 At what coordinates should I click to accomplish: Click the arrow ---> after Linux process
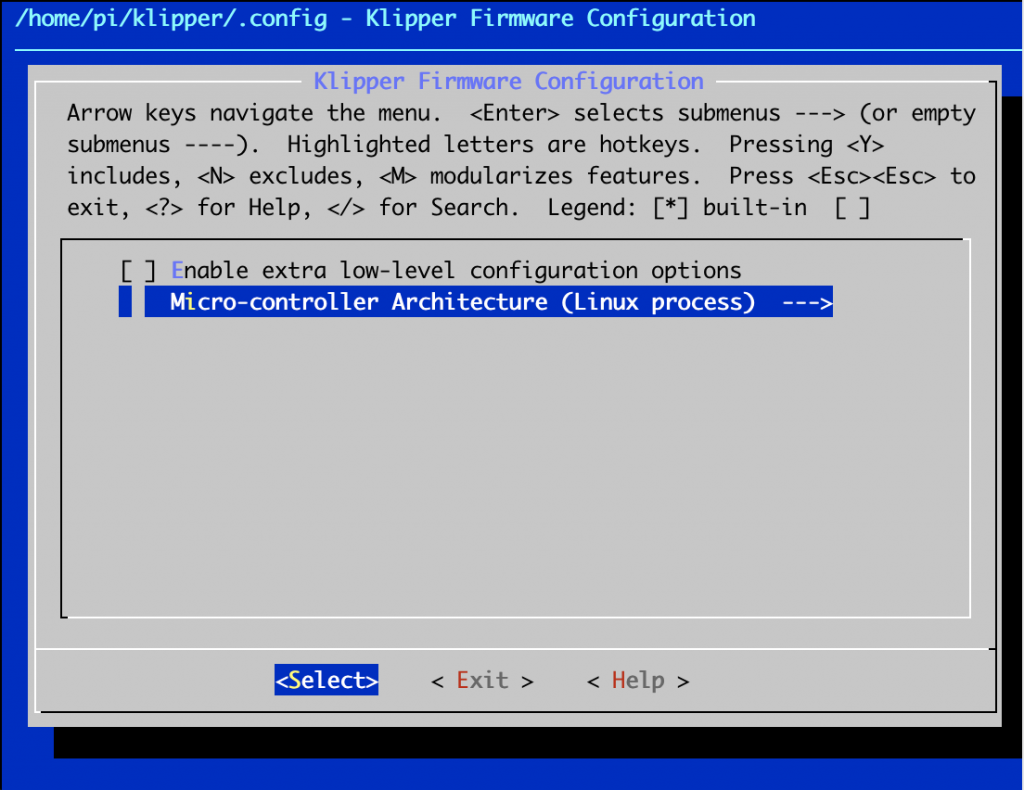(807, 303)
